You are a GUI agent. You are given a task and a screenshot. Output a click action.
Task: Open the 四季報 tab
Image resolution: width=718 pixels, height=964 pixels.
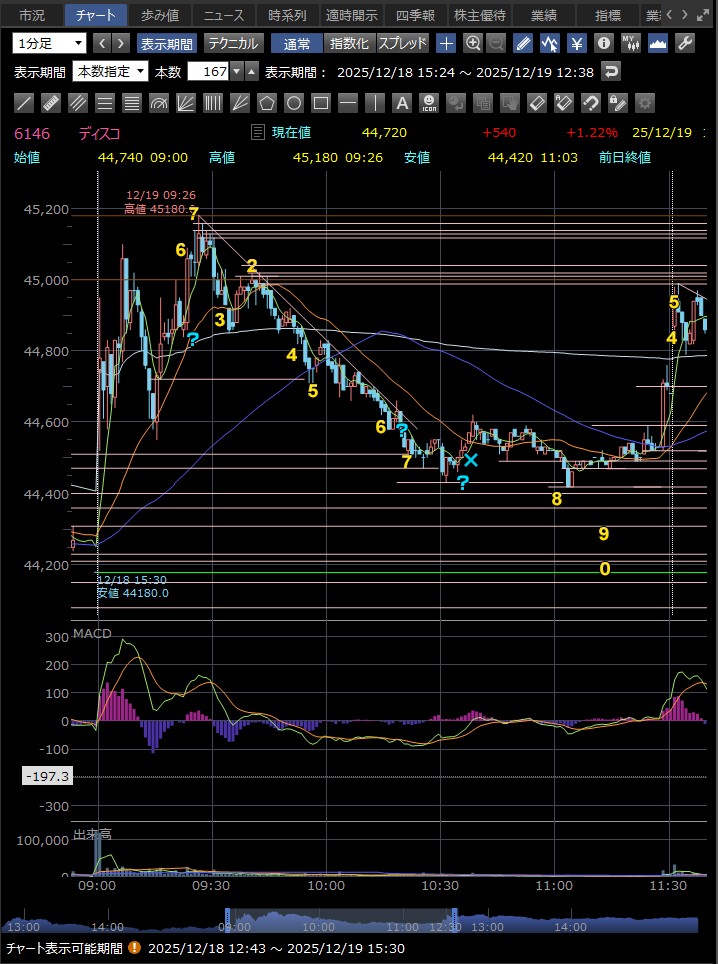point(415,15)
